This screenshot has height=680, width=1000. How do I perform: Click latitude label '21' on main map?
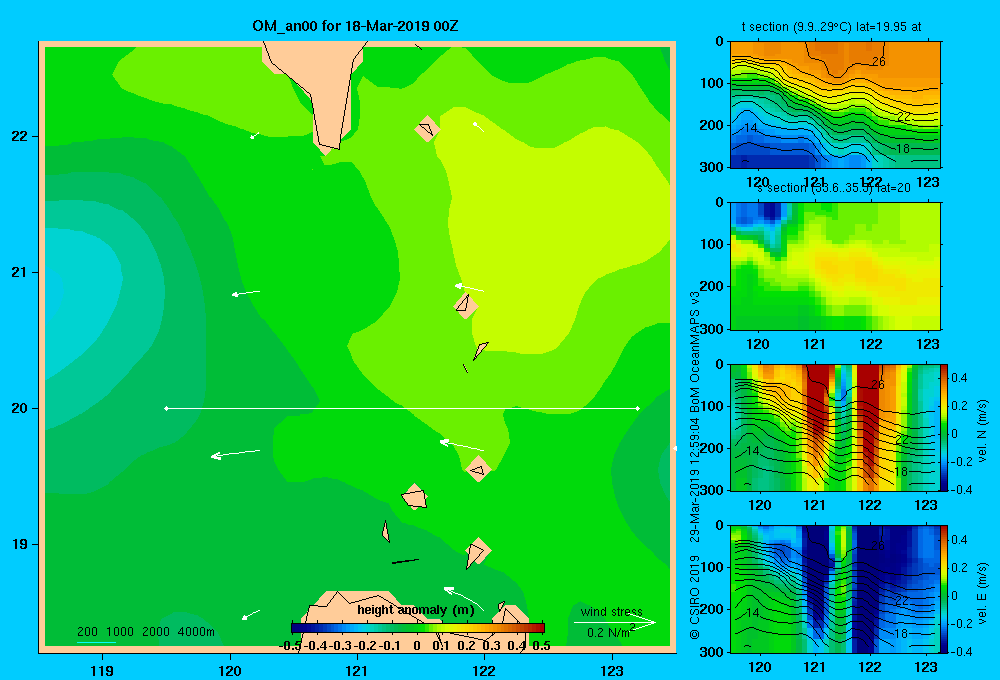[x=19, y=272]
